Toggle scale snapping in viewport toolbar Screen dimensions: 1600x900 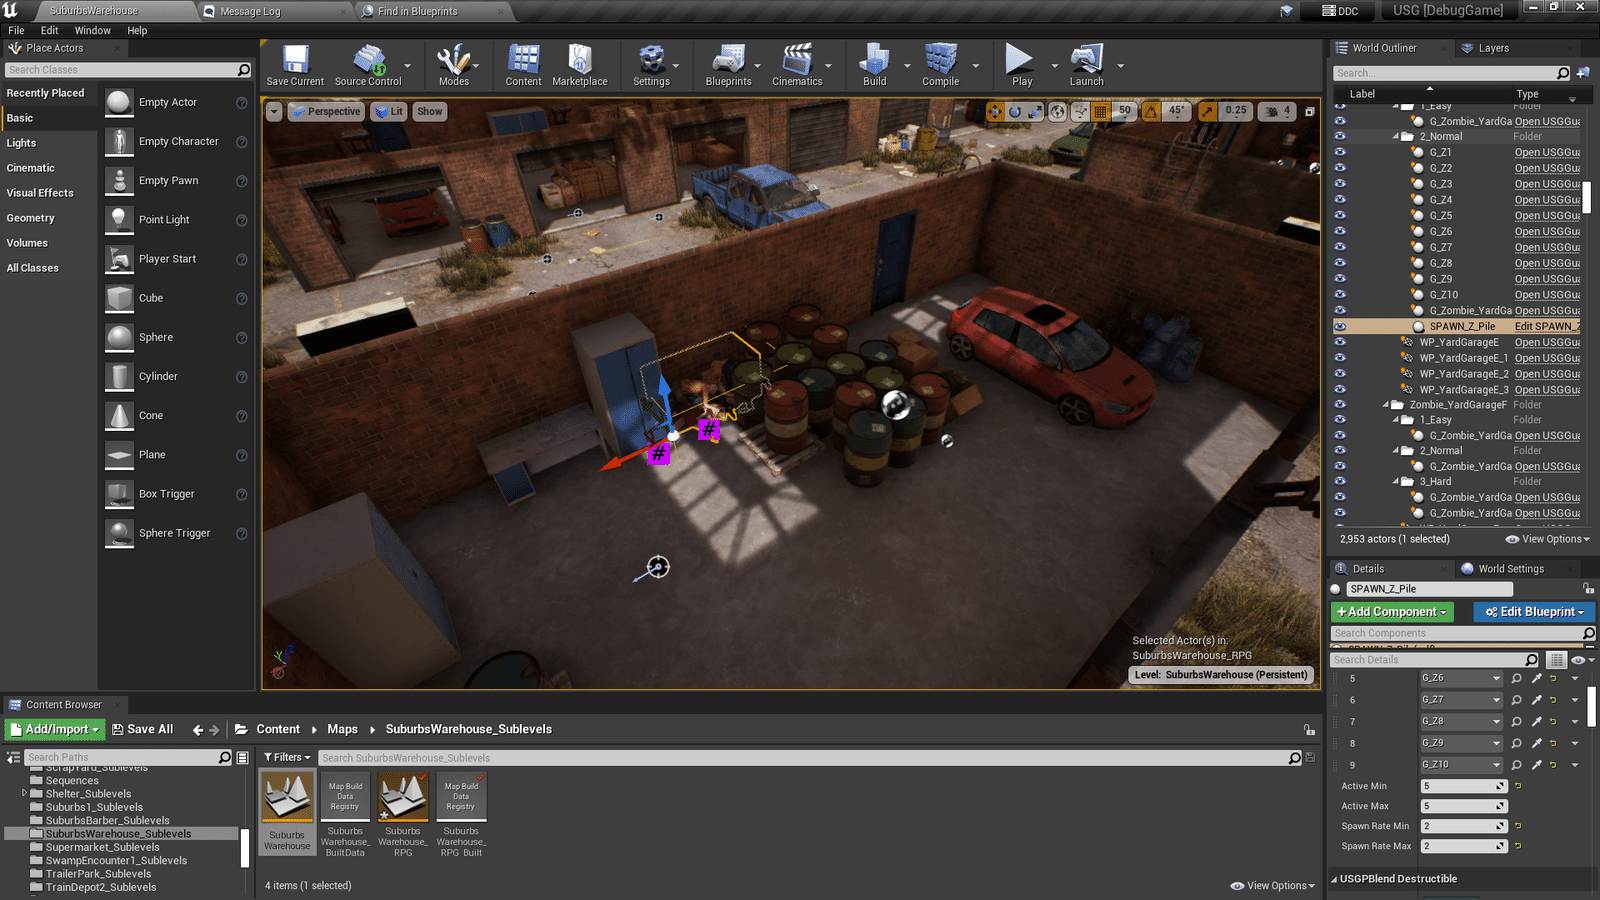click(1208, 112)
